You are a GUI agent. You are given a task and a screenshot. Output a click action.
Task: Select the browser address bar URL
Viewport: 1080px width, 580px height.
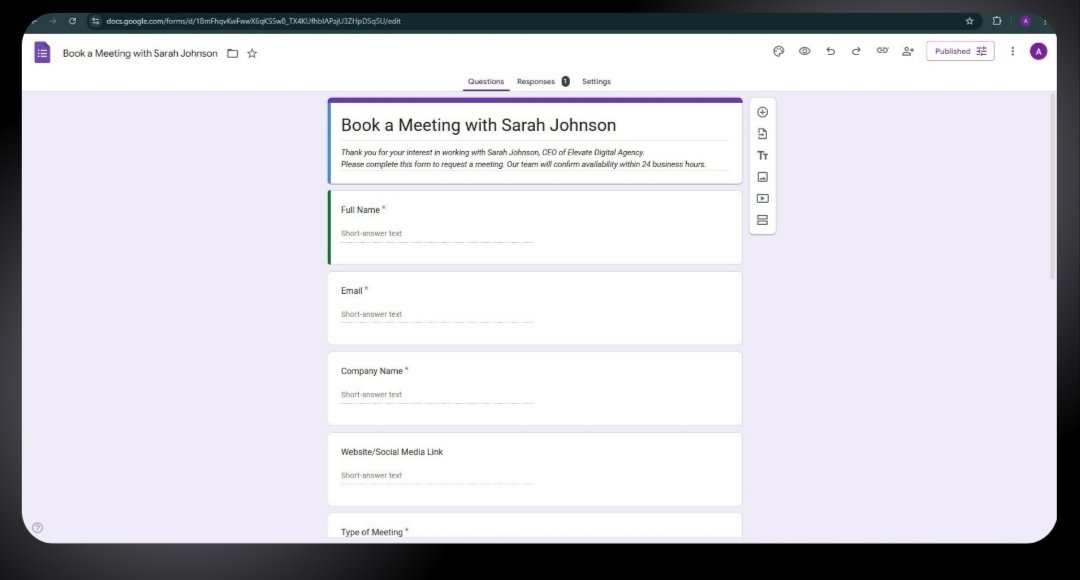point(253,21)
